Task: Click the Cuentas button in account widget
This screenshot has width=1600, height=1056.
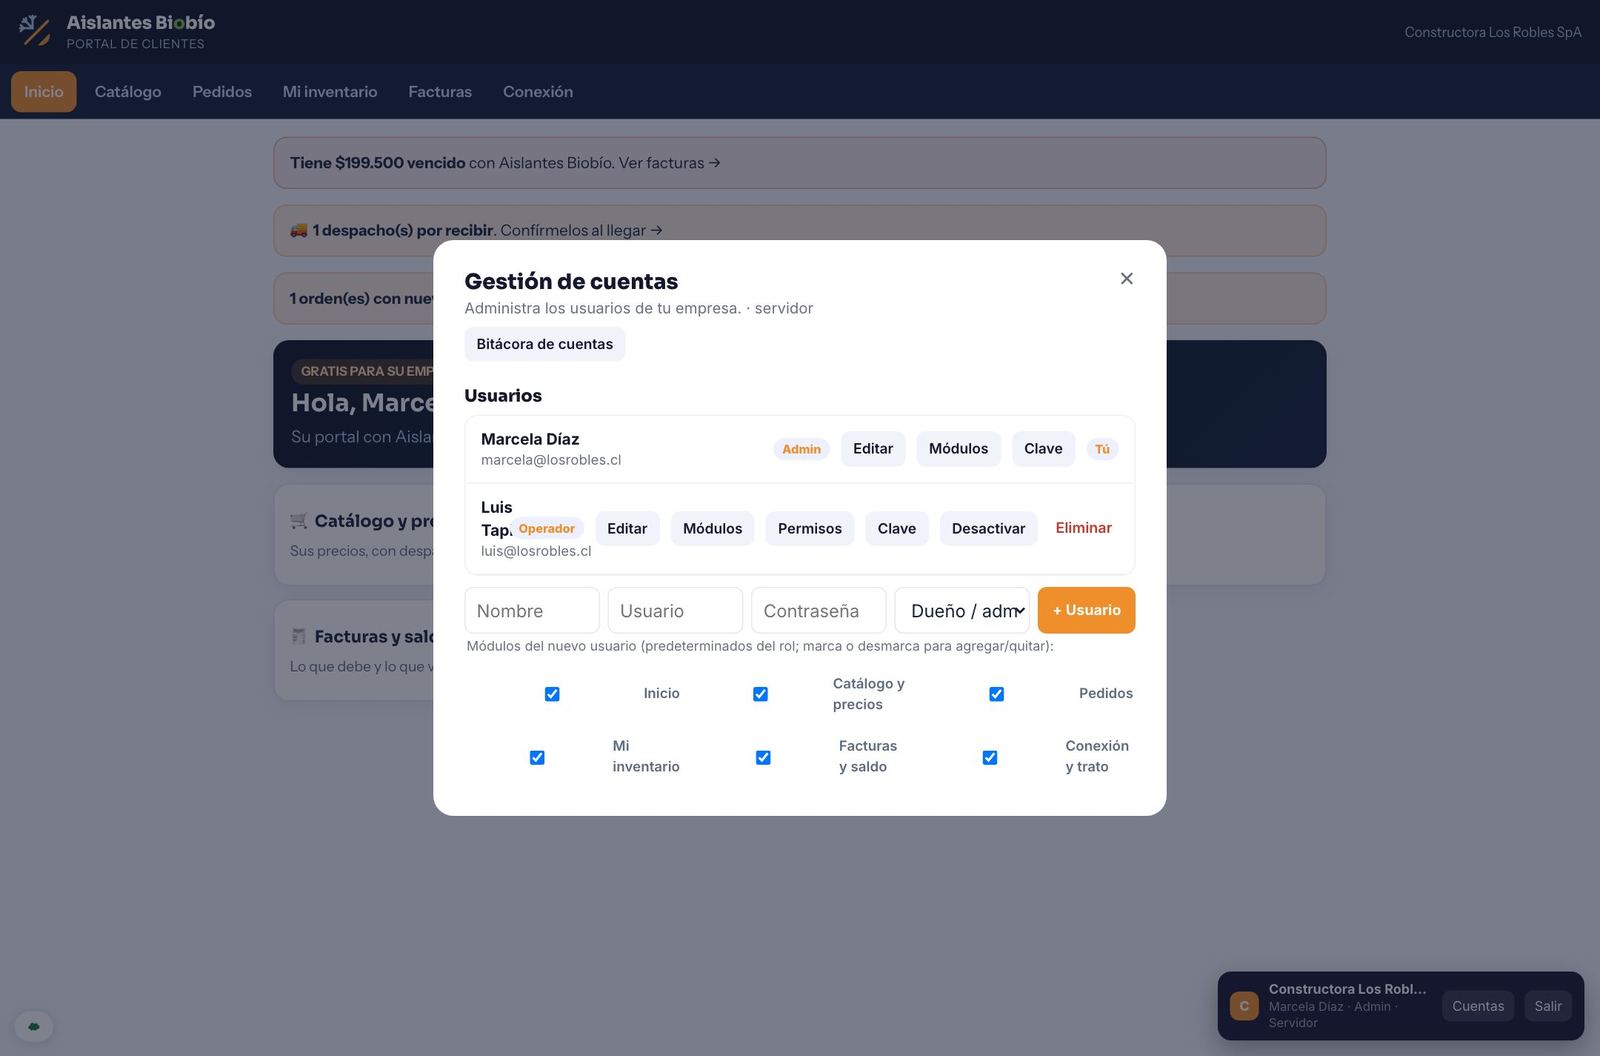Action: point(1478,1006)
